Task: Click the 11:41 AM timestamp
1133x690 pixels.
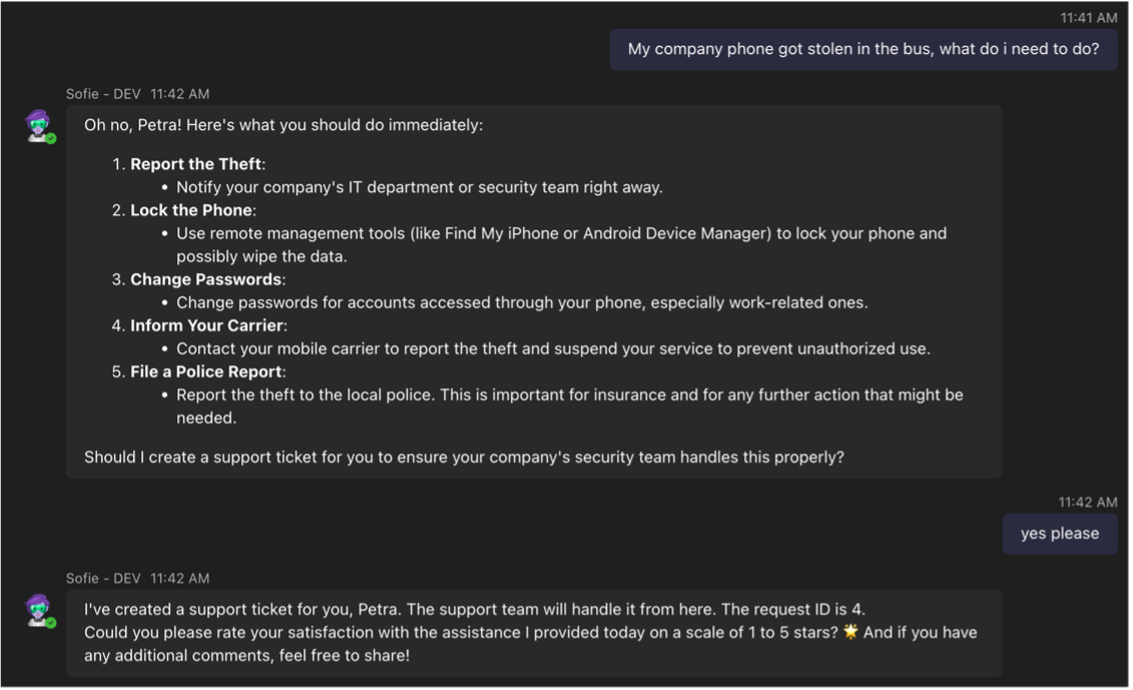Action: (1088, 18)
